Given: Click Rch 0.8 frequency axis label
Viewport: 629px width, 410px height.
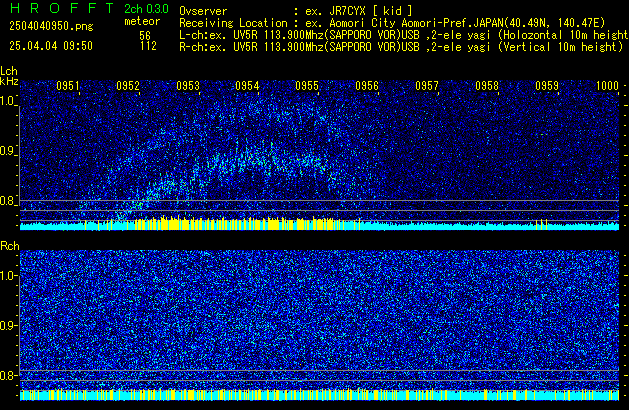Looking at the screenshot, I should coord(8,375).
